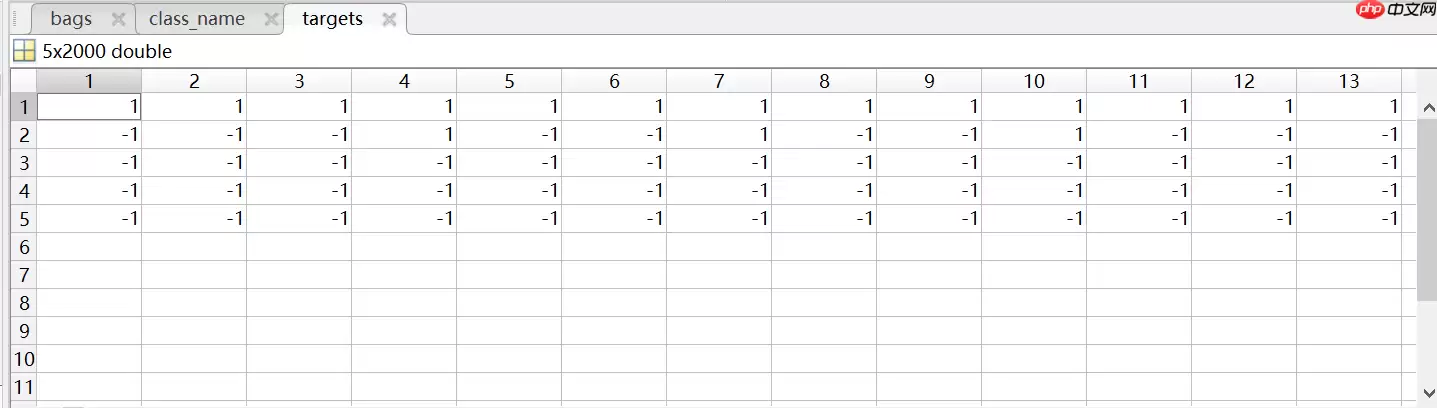
Task: Click the scrollbar down arrow
Action: coord(1427,393)
